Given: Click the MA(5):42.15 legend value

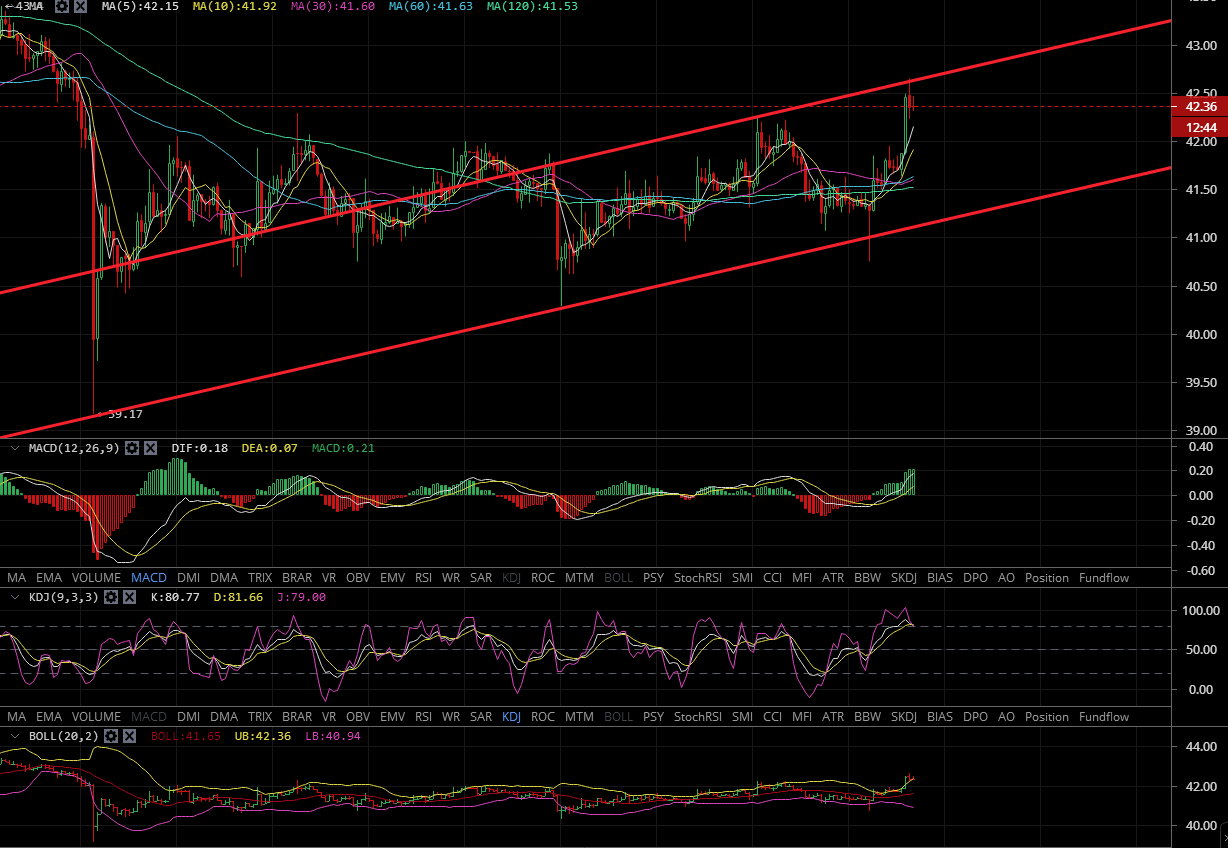Looking at the screenshot, I should pyautogui.click(x=140, y=6).
